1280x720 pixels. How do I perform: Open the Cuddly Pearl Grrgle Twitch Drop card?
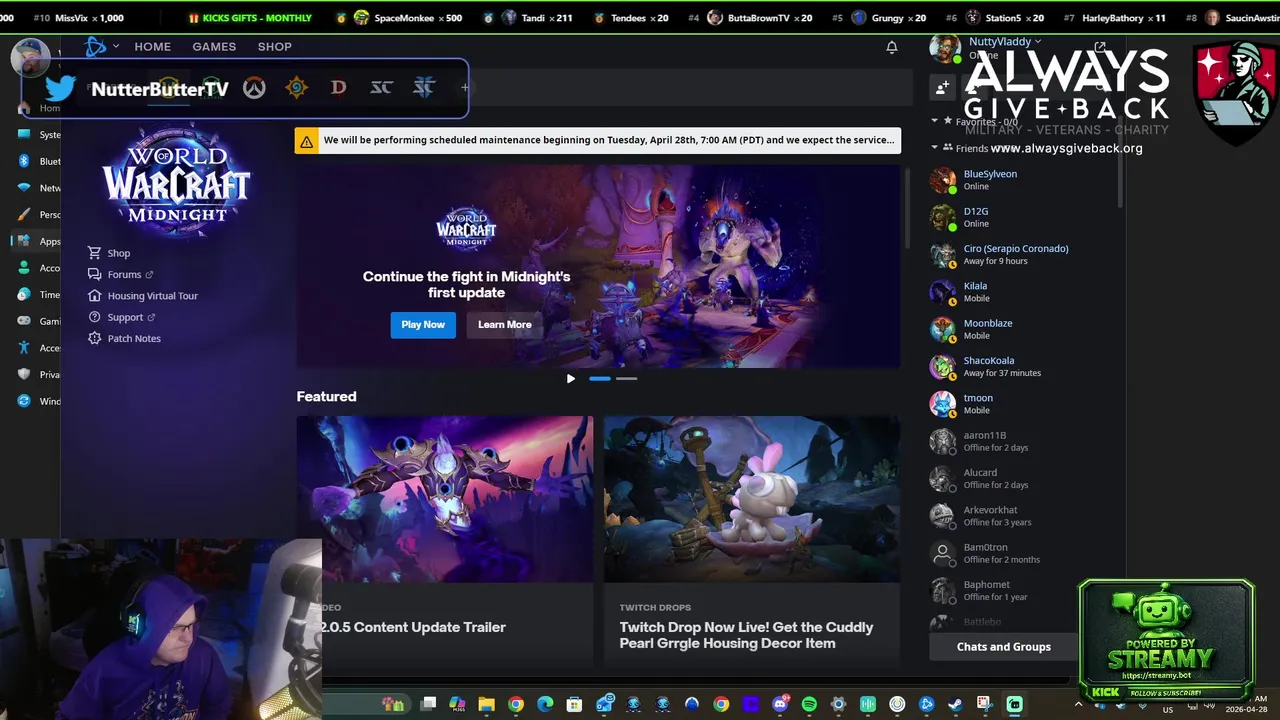[x=752, y=540]
